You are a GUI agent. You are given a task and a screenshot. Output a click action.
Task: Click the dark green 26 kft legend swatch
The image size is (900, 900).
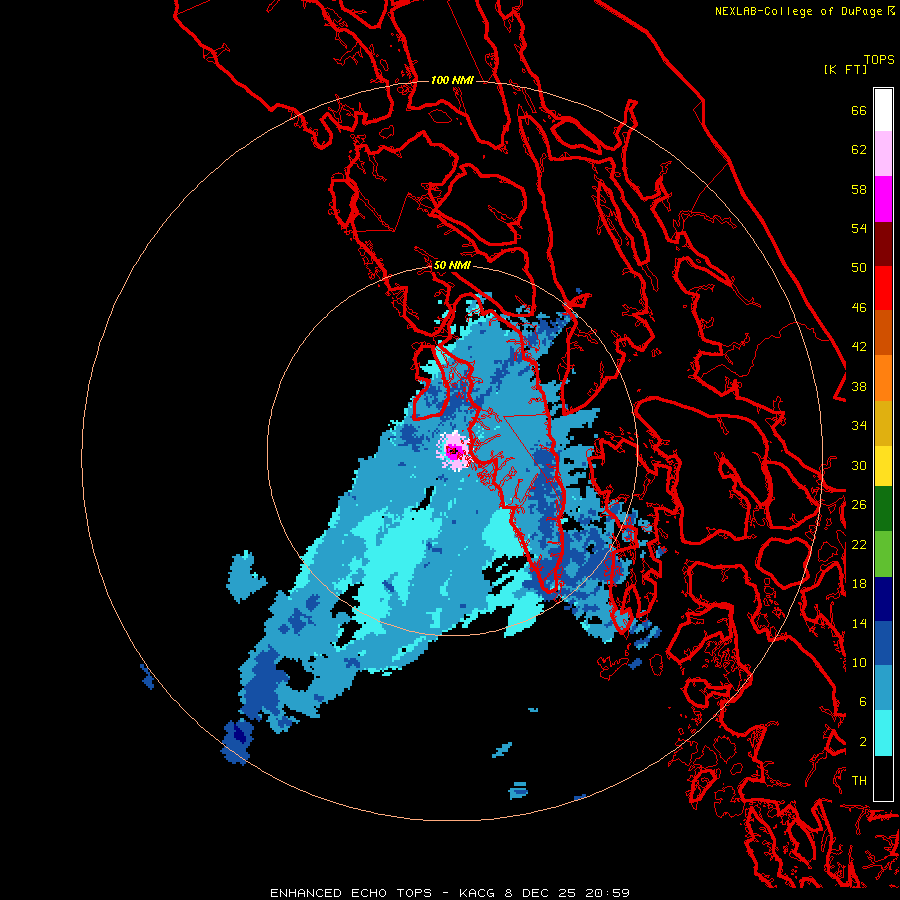883,509
